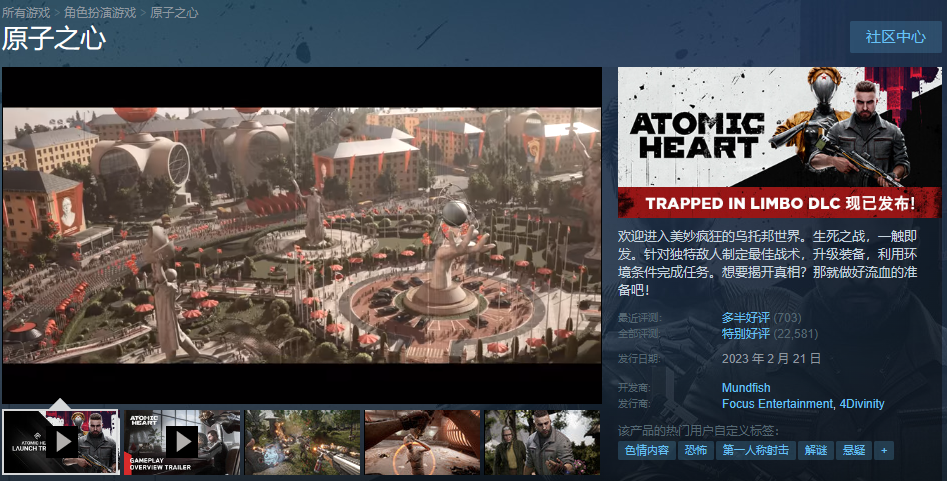Viewport: 947px width, 481px height.
Task: Click the release date 2023 年 2 月 21 日
Action: pyautogui.click(x=771, y=359)
